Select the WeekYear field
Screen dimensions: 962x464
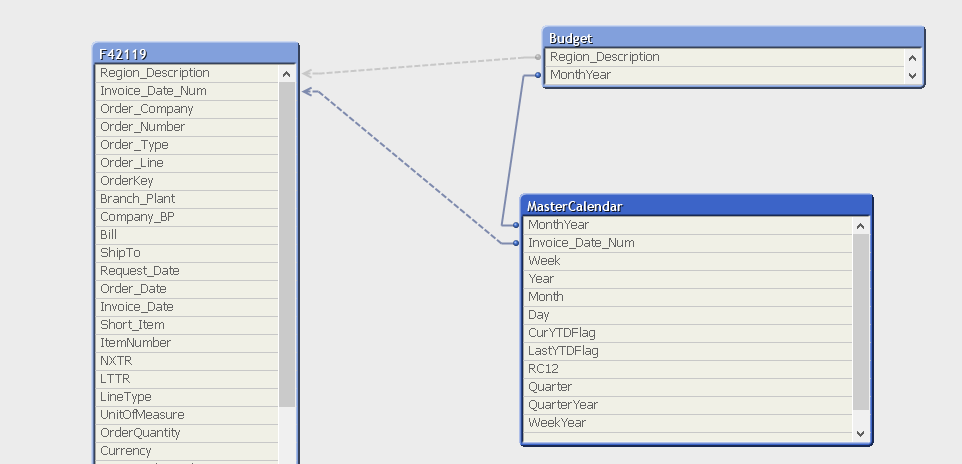pos(688,423)
